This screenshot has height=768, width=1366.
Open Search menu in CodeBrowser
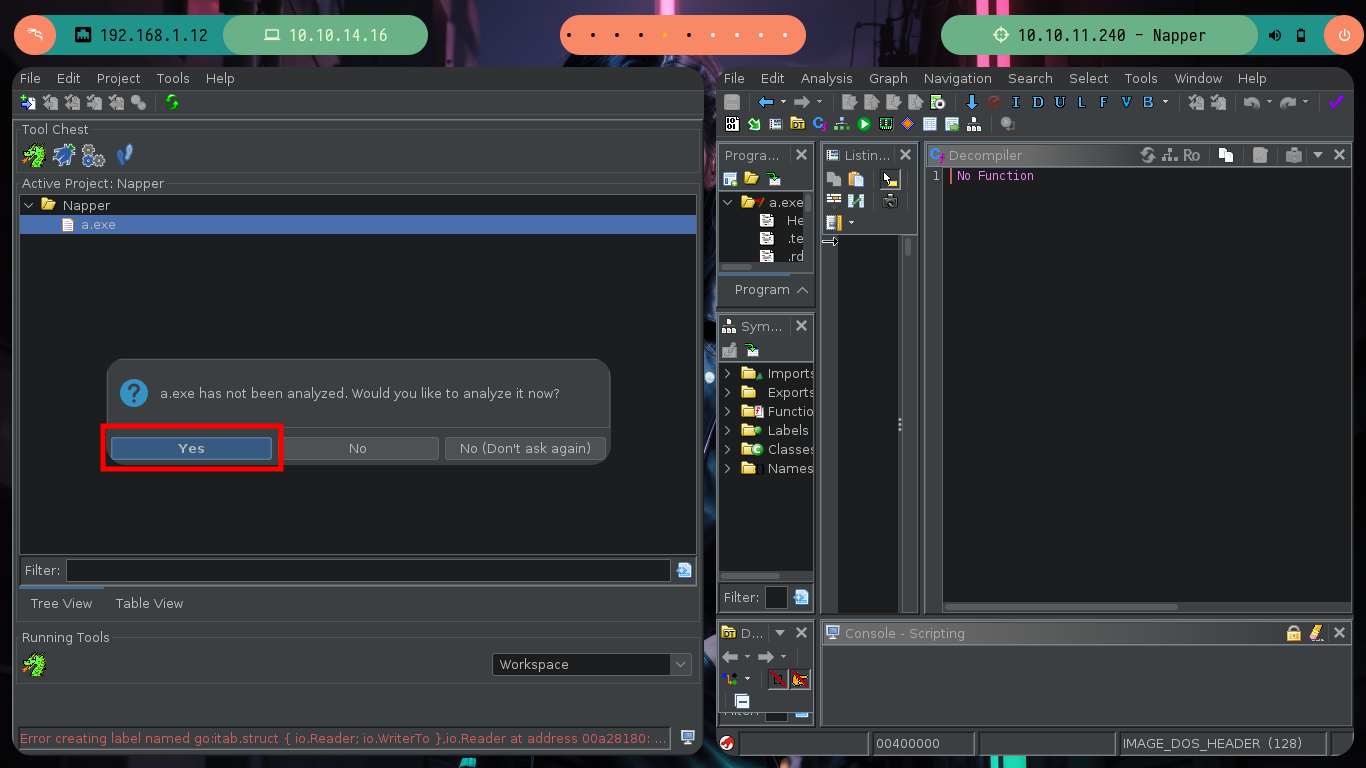1030,78
